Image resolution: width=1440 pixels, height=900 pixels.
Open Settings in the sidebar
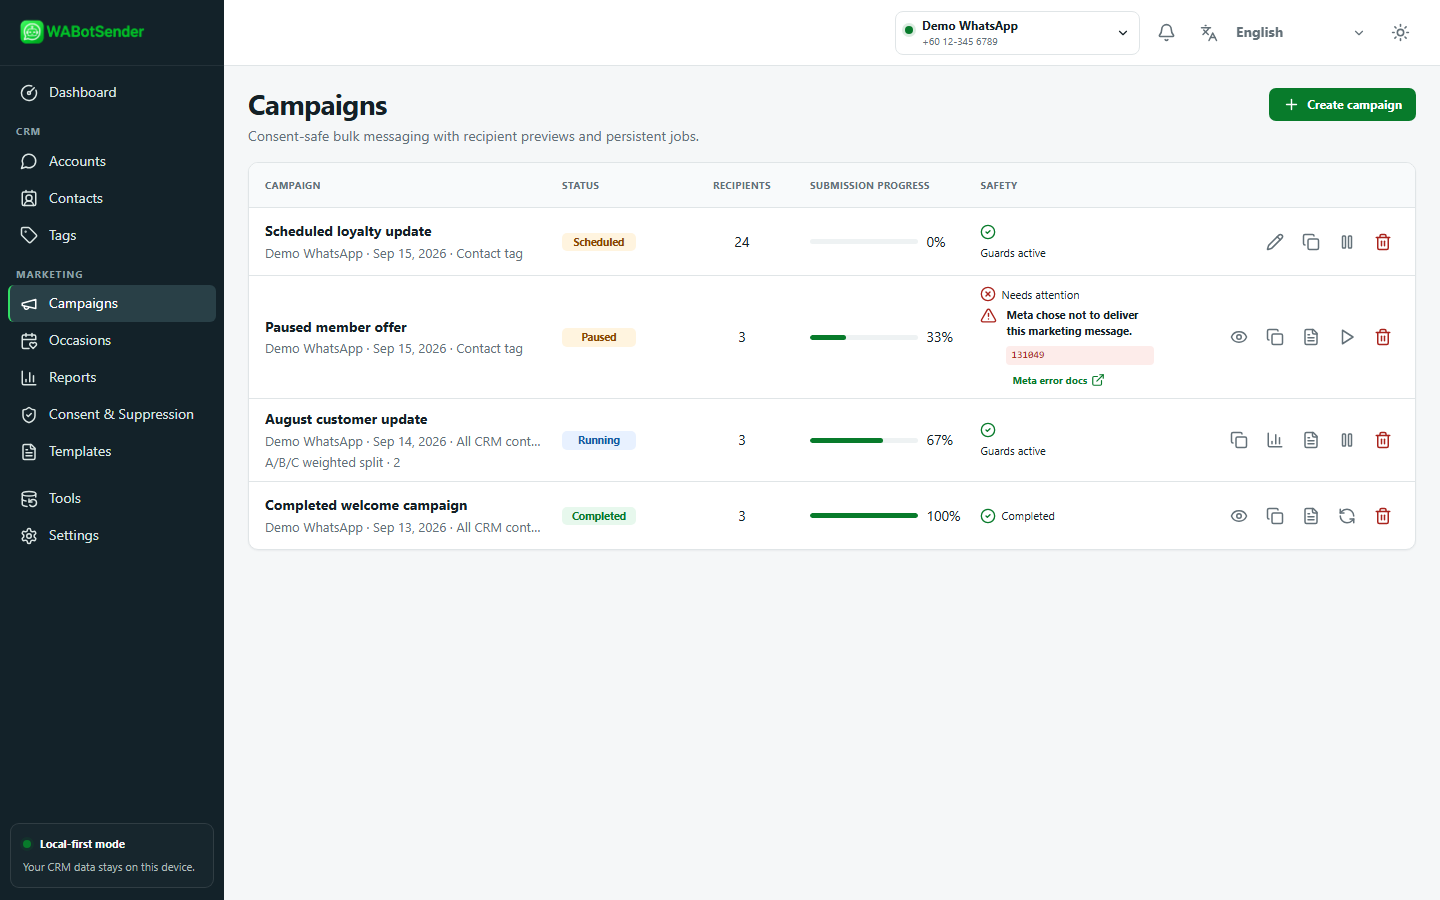[112, 535]
